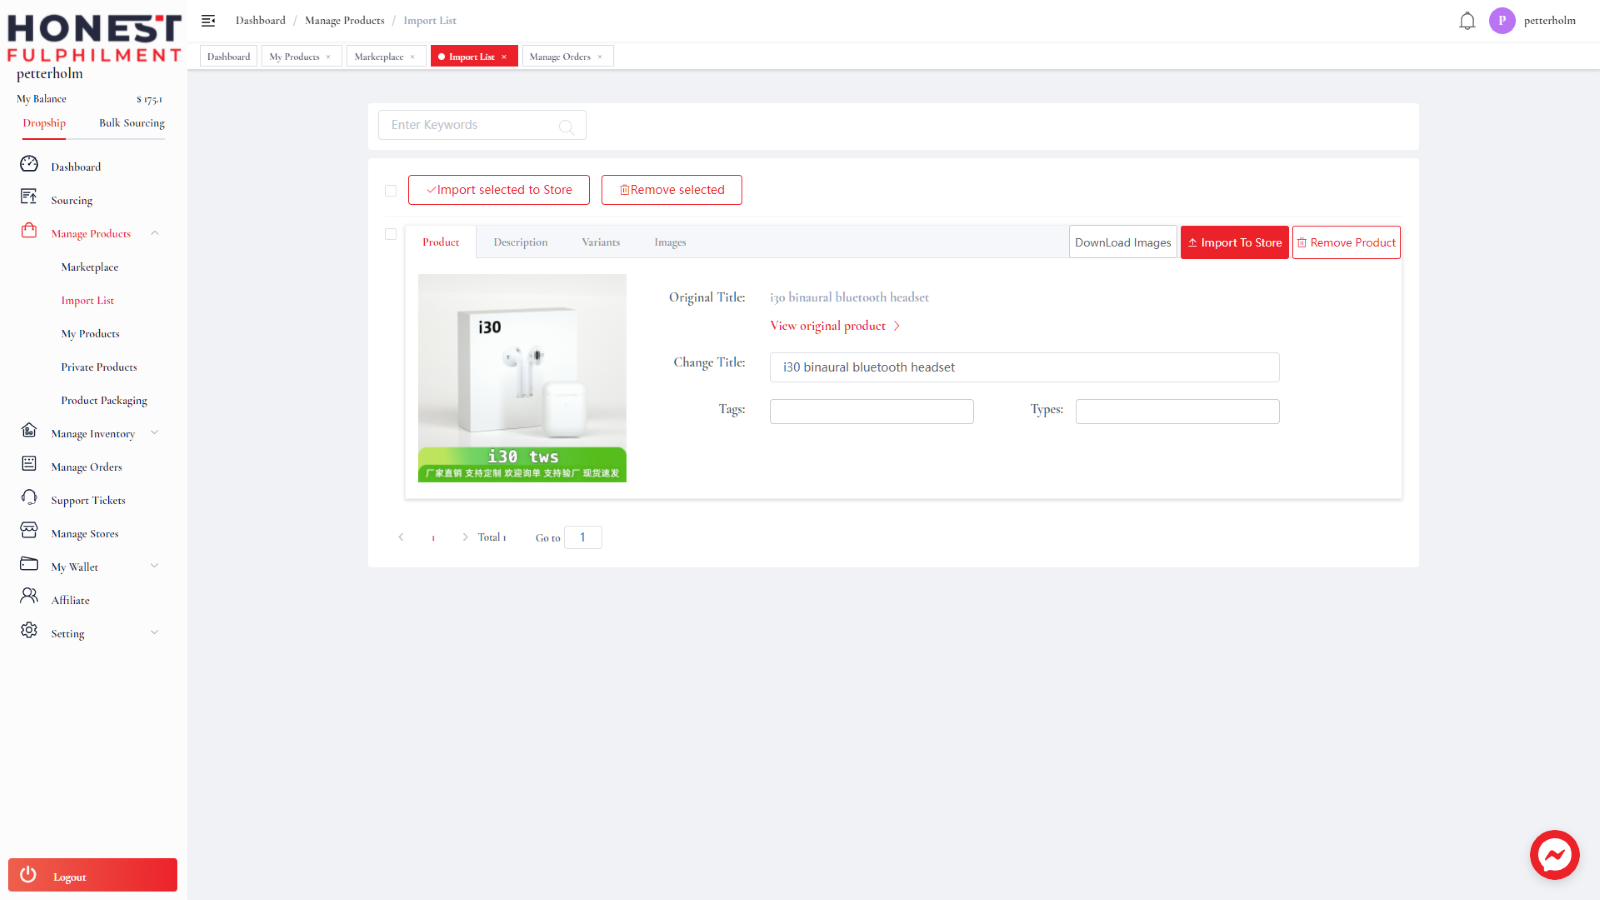
Task: Open the Messenger chat bubble icon
Action: (x=1554, y=855)
